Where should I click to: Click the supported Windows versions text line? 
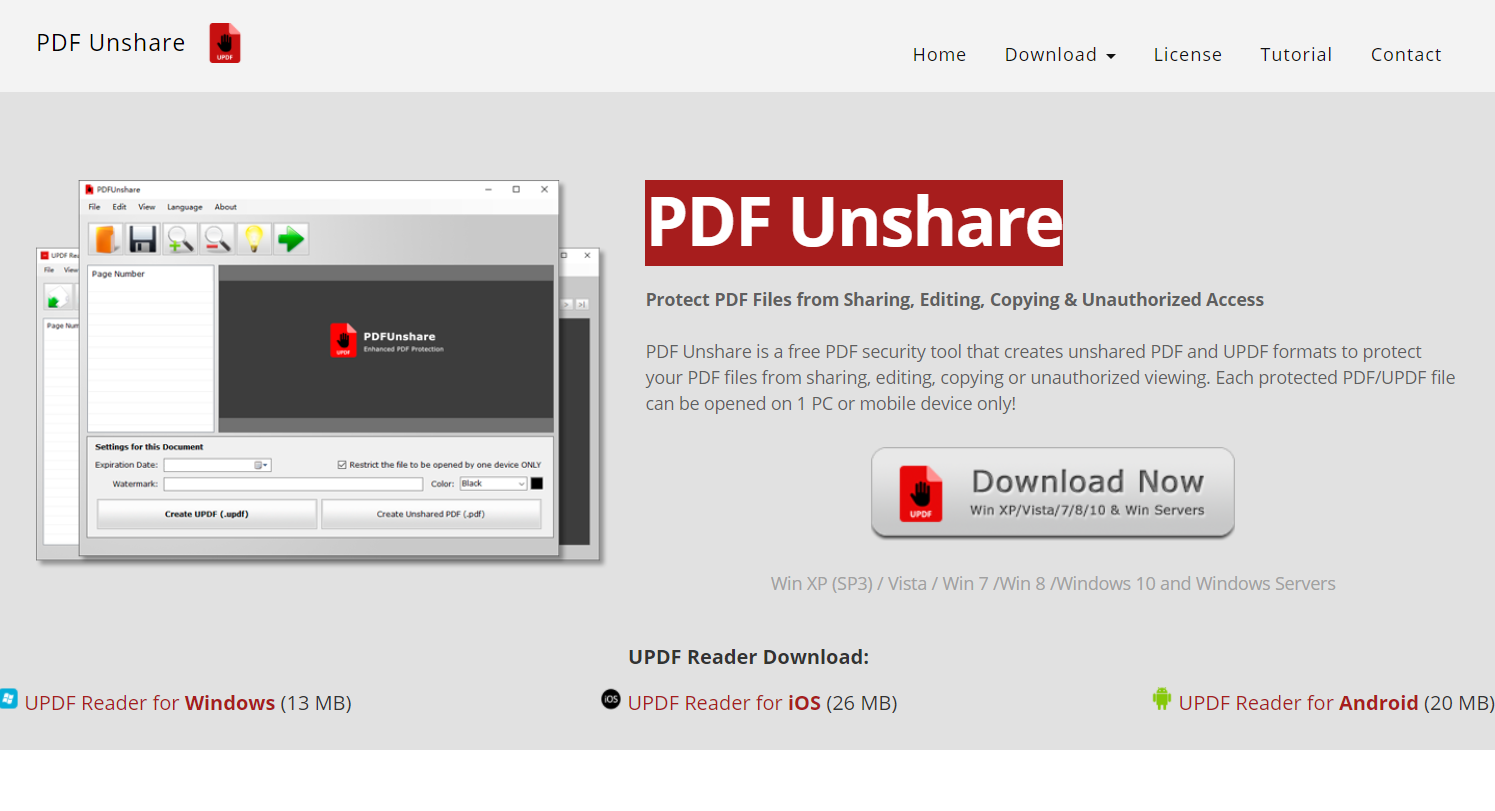[x=1053, y=584]
